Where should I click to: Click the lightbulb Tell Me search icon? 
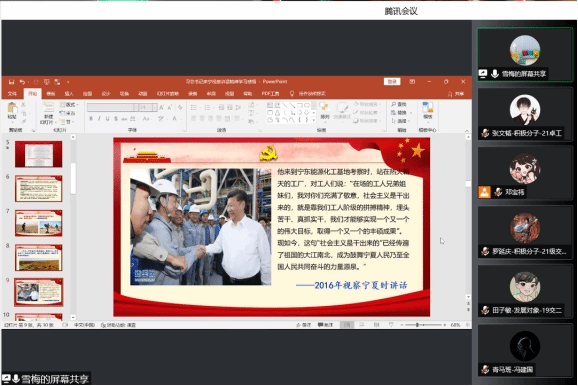tap(292, 94)
